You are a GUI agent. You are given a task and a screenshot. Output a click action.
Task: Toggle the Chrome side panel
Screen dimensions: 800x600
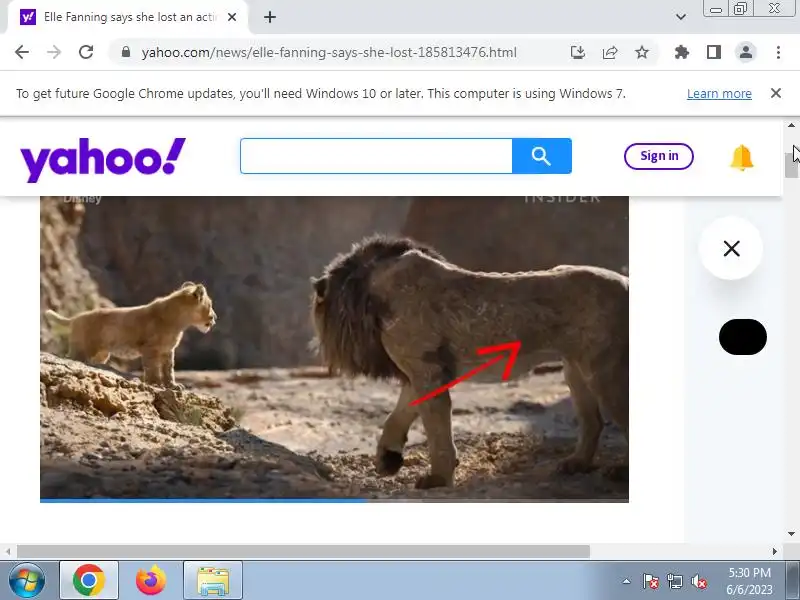pyautogui.click(x=714, y=52)
